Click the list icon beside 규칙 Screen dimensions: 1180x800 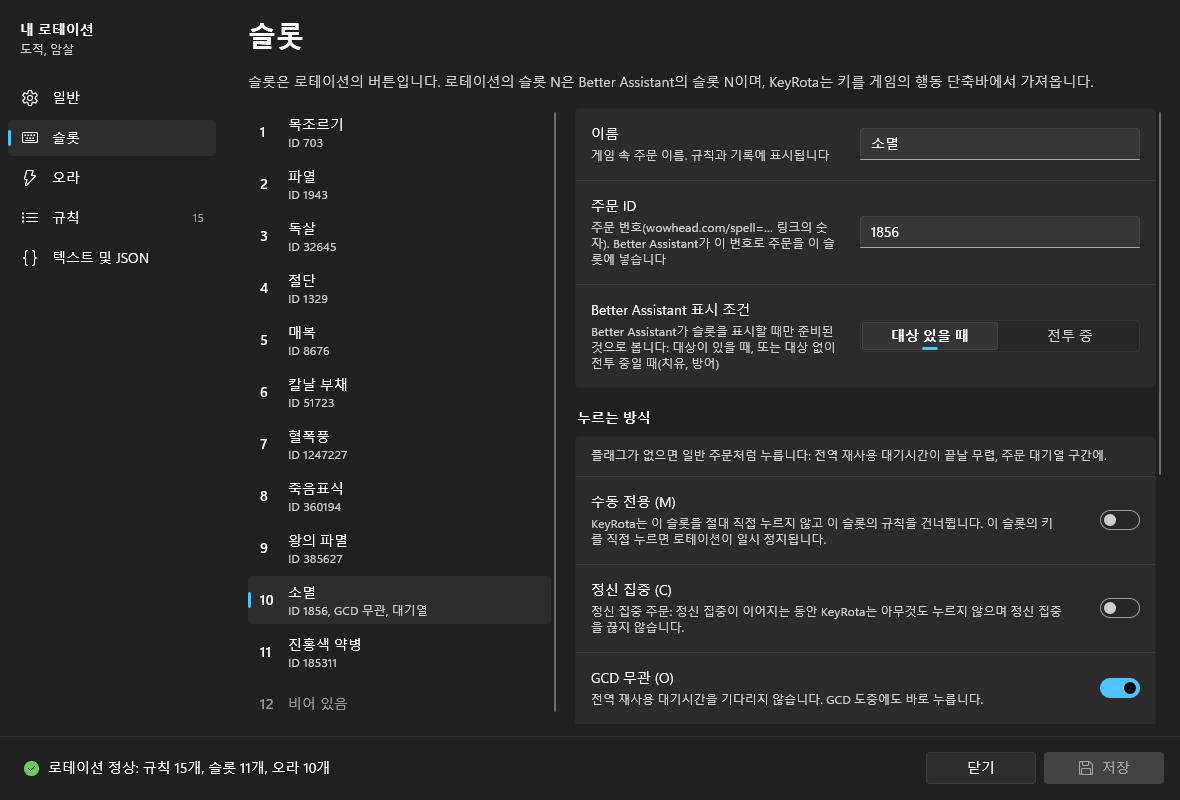point(30,217)
